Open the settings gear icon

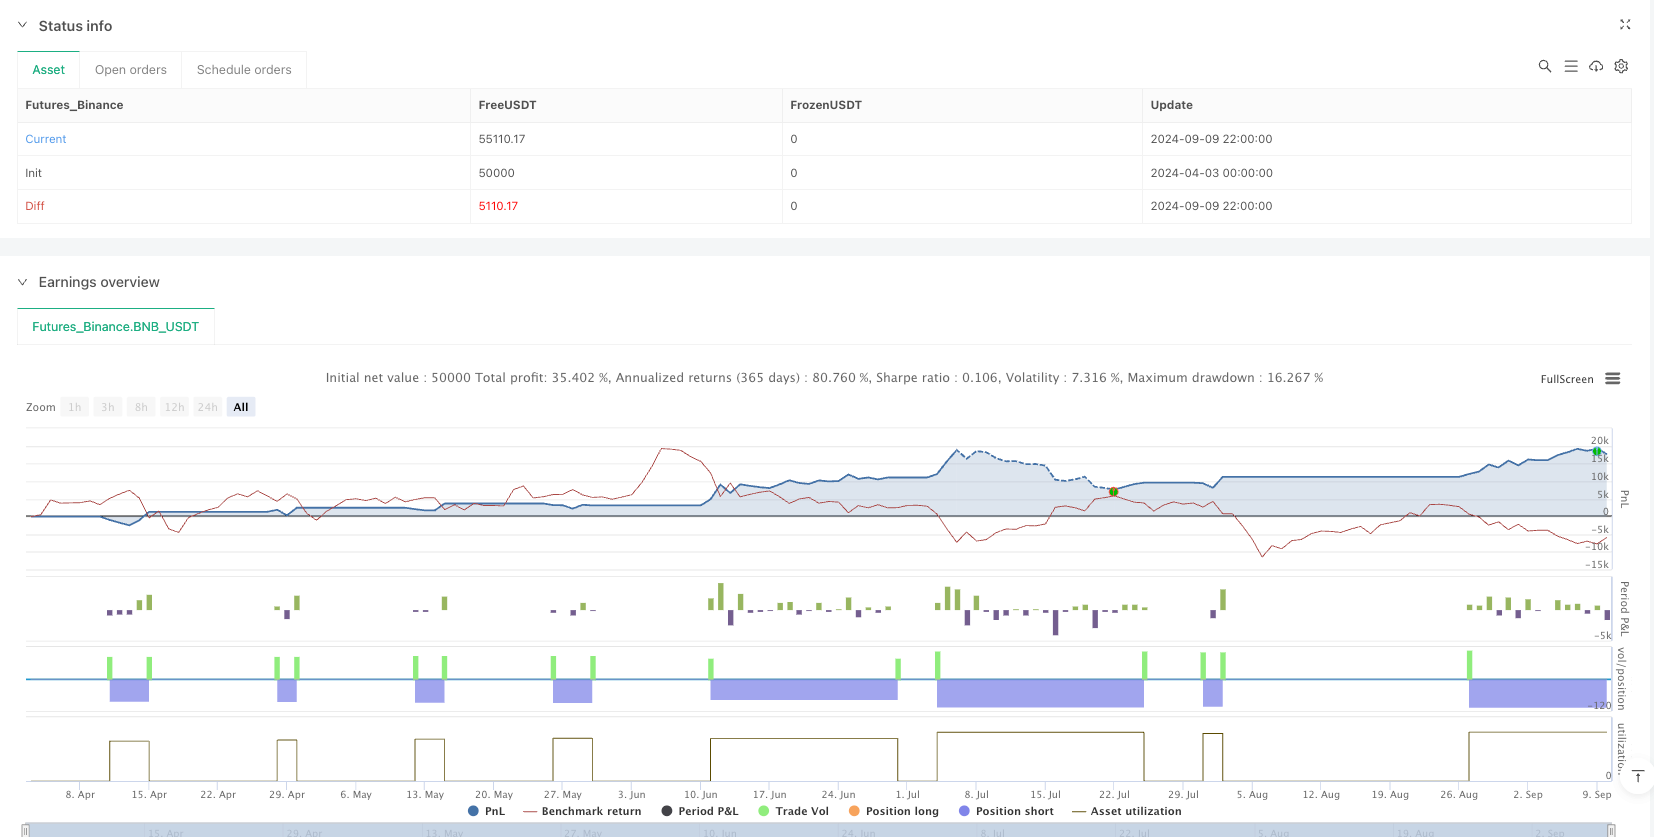[1621, 66]
